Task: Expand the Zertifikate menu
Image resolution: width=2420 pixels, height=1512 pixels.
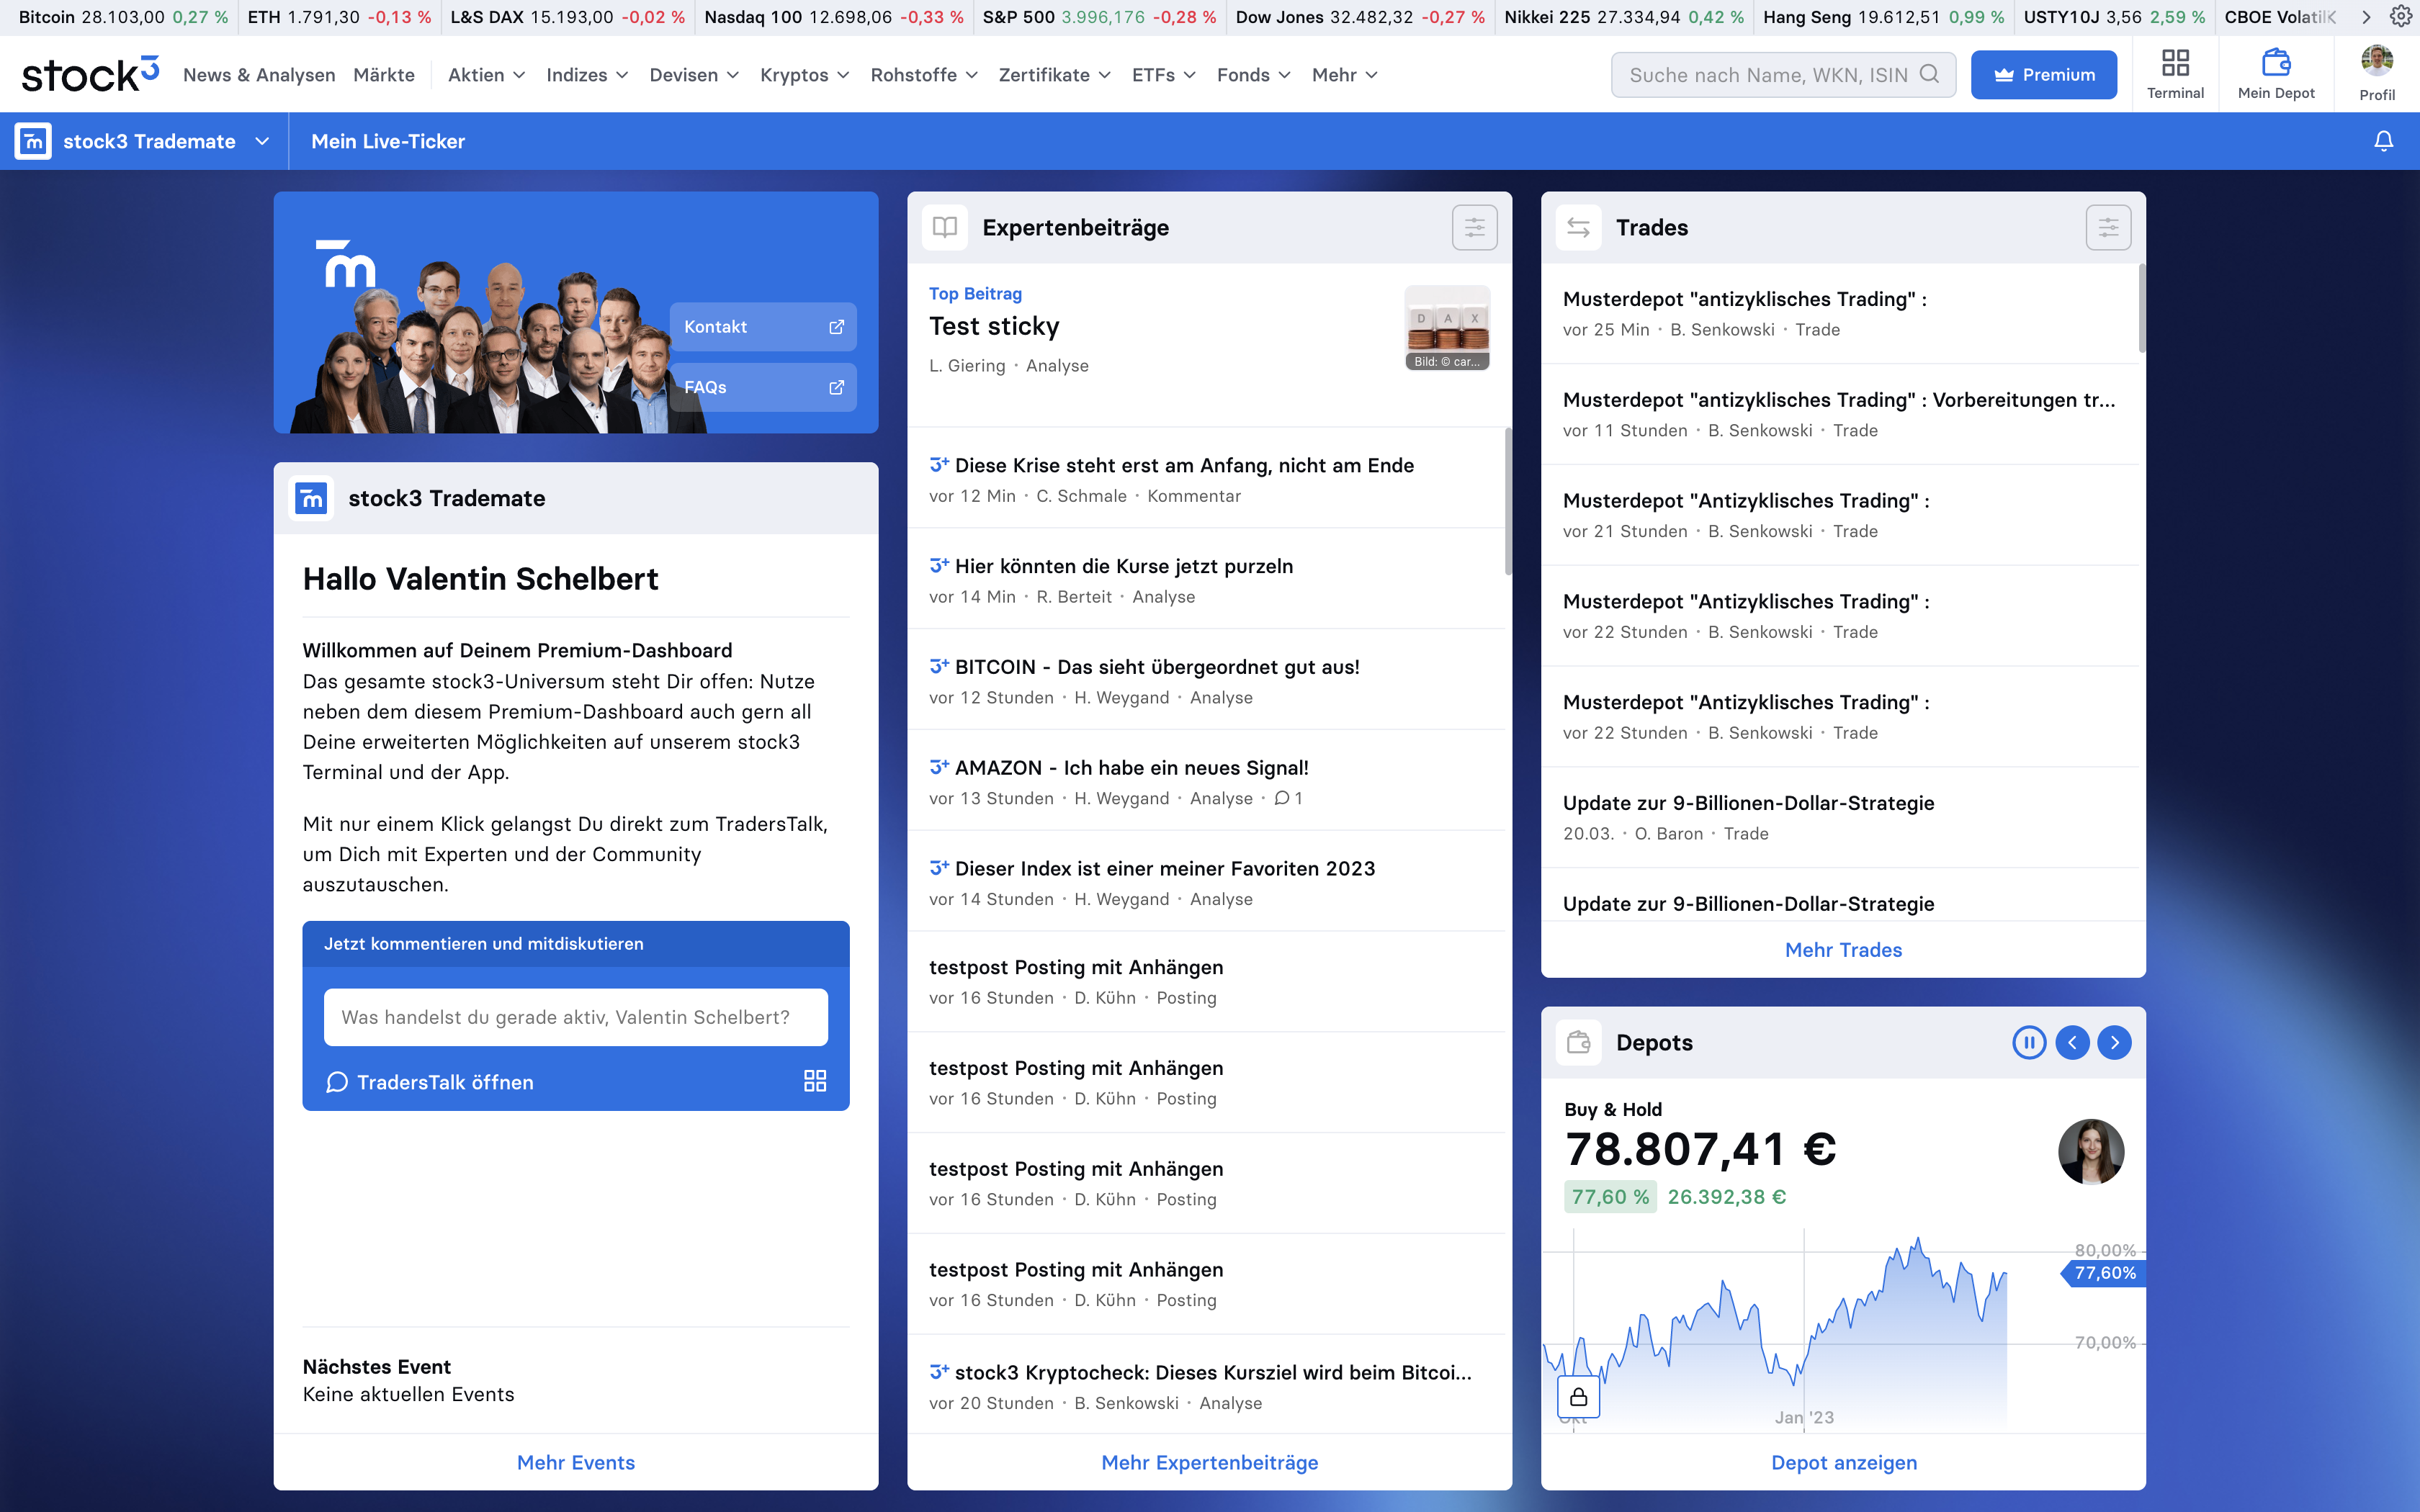Action: (x=1054, y=75)
